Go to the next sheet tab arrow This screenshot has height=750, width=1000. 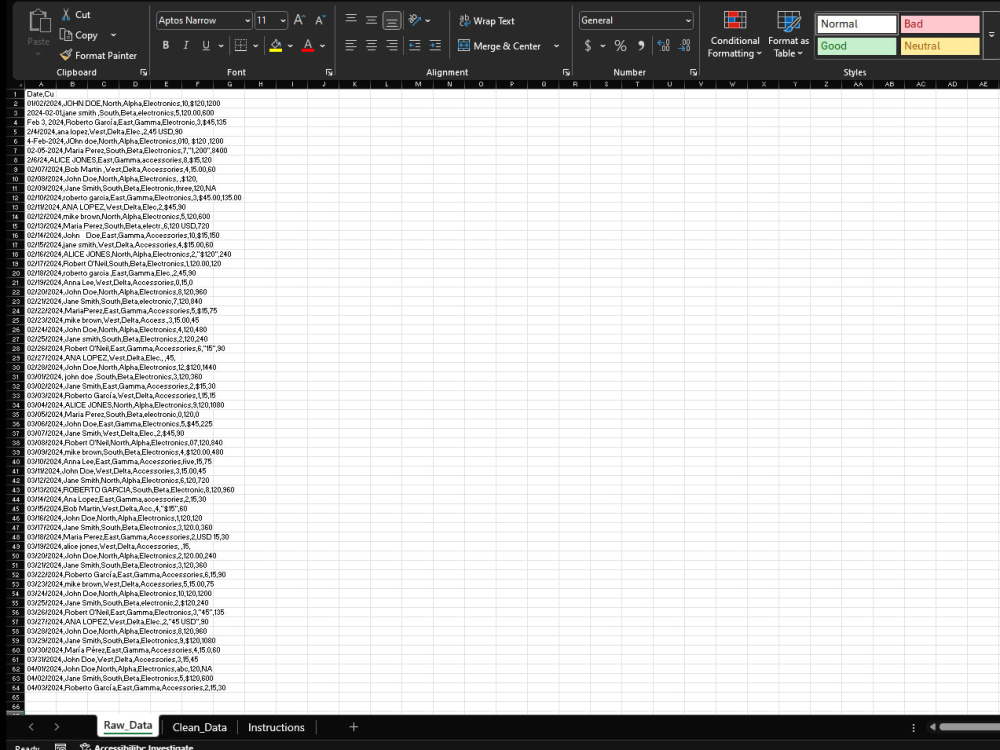tap(56, 726)
